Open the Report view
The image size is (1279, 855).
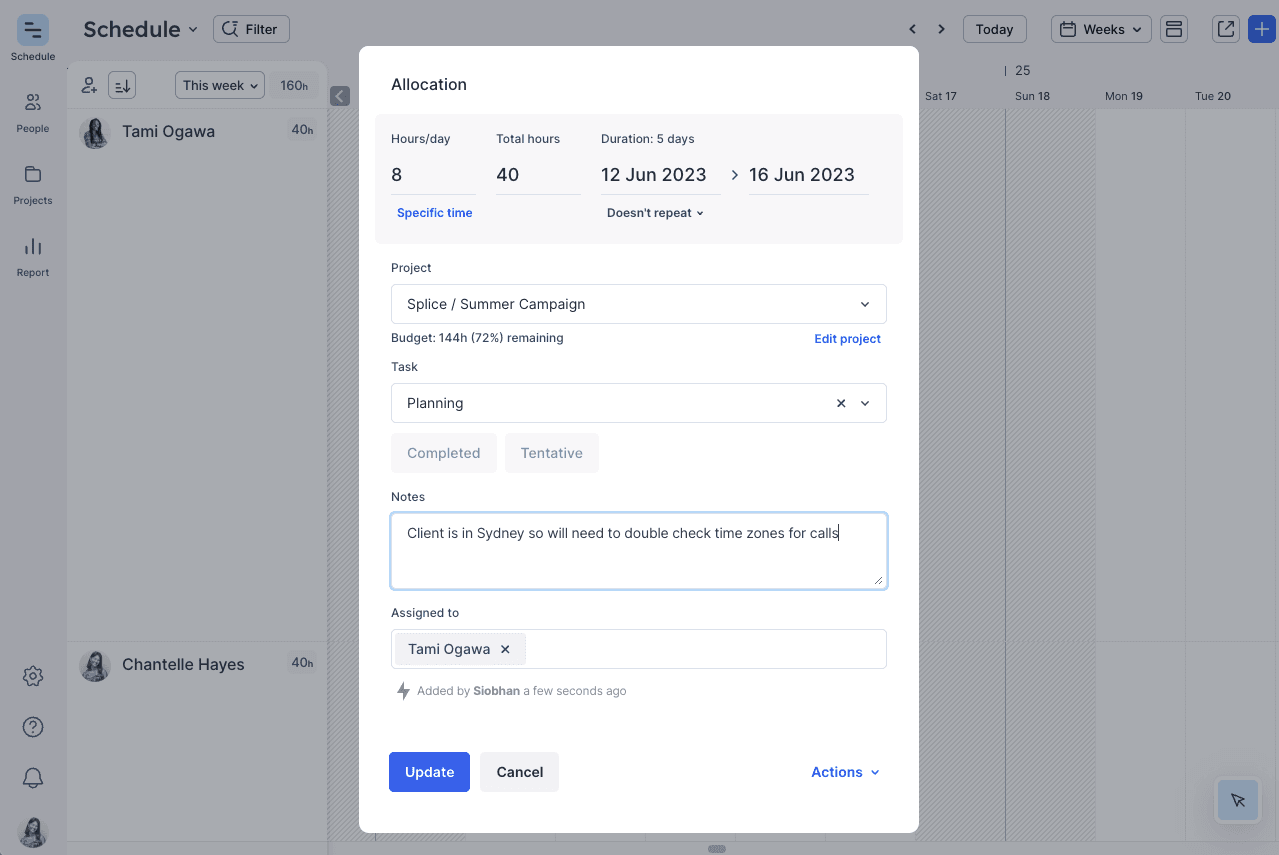[32, 255]
